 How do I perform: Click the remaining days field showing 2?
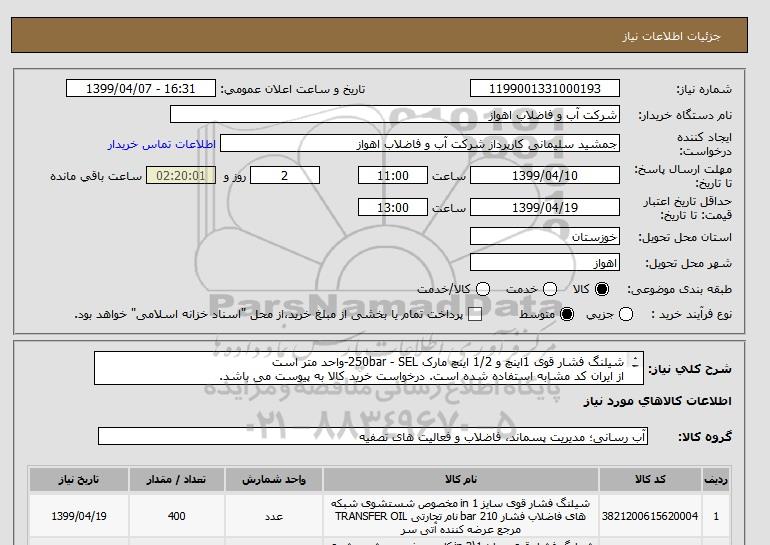click(285, 175)
